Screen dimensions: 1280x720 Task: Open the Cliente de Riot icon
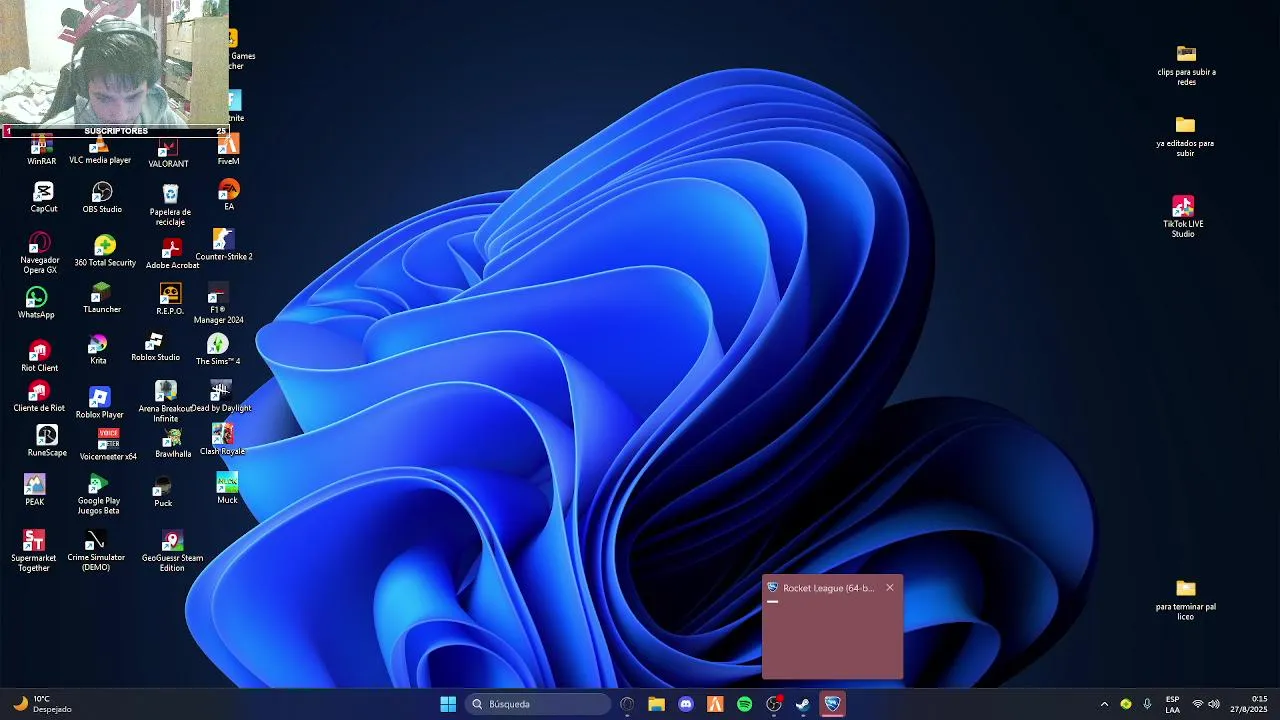[x=39, y=397]
